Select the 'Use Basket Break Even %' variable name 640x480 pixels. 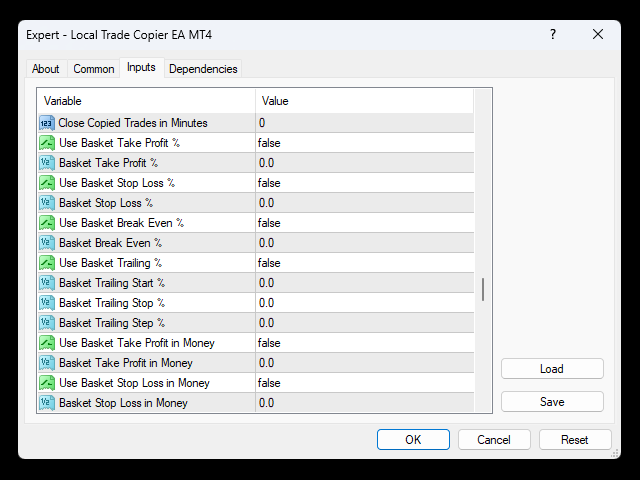(x=122, y=223)
